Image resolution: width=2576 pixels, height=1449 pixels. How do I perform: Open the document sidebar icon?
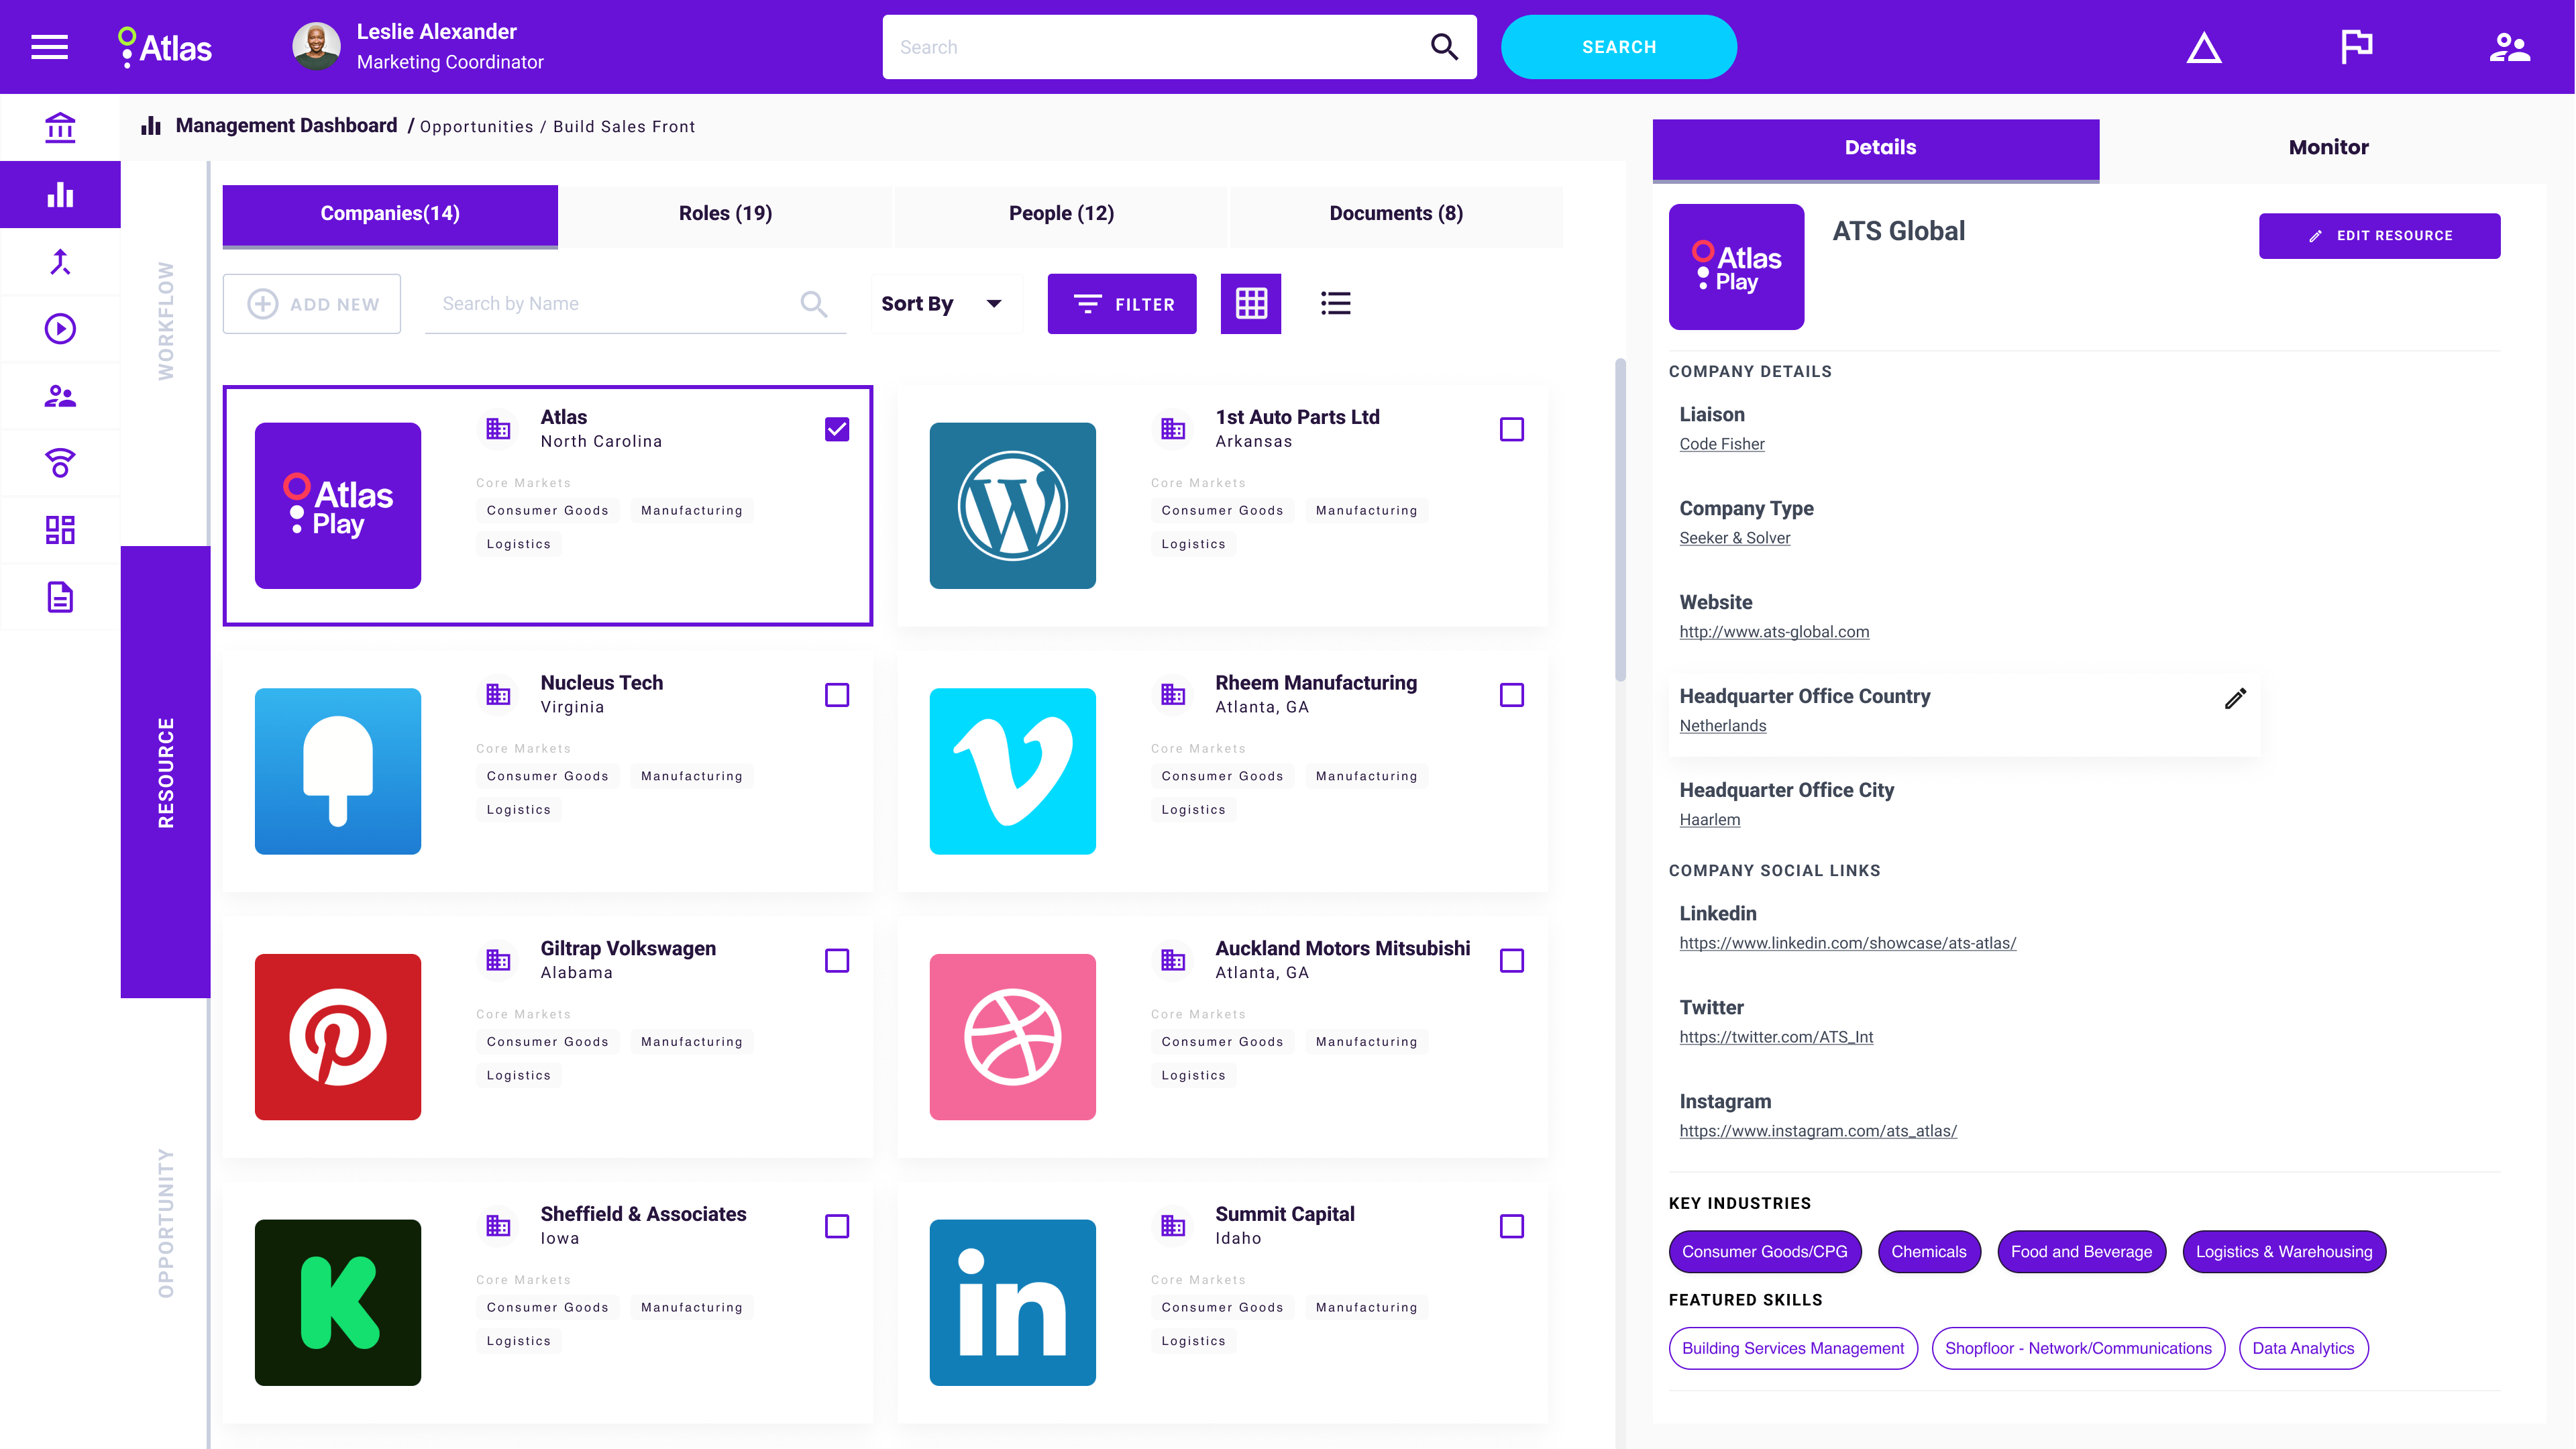tap(60, 597)
